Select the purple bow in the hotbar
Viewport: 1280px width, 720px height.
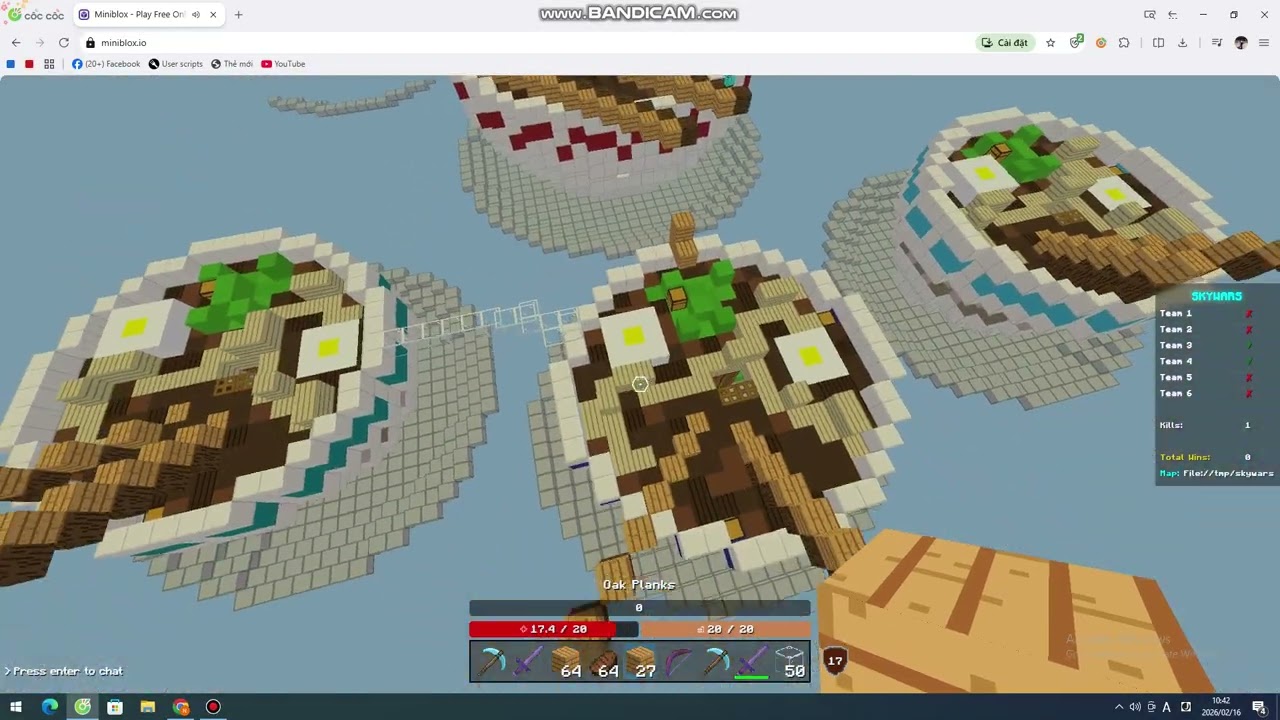[x=677, y=662]
